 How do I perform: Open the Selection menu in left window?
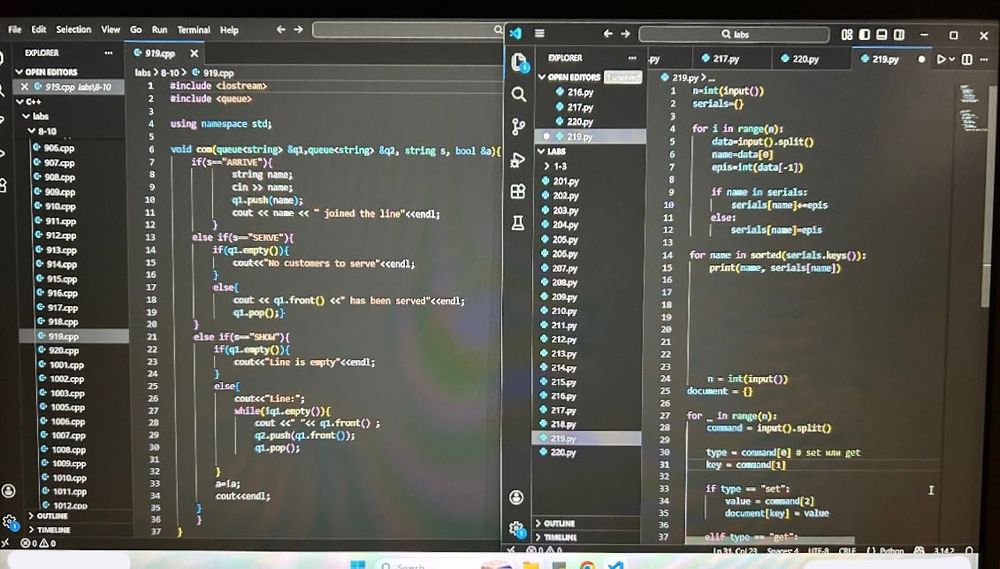click(x=73, y=29)
